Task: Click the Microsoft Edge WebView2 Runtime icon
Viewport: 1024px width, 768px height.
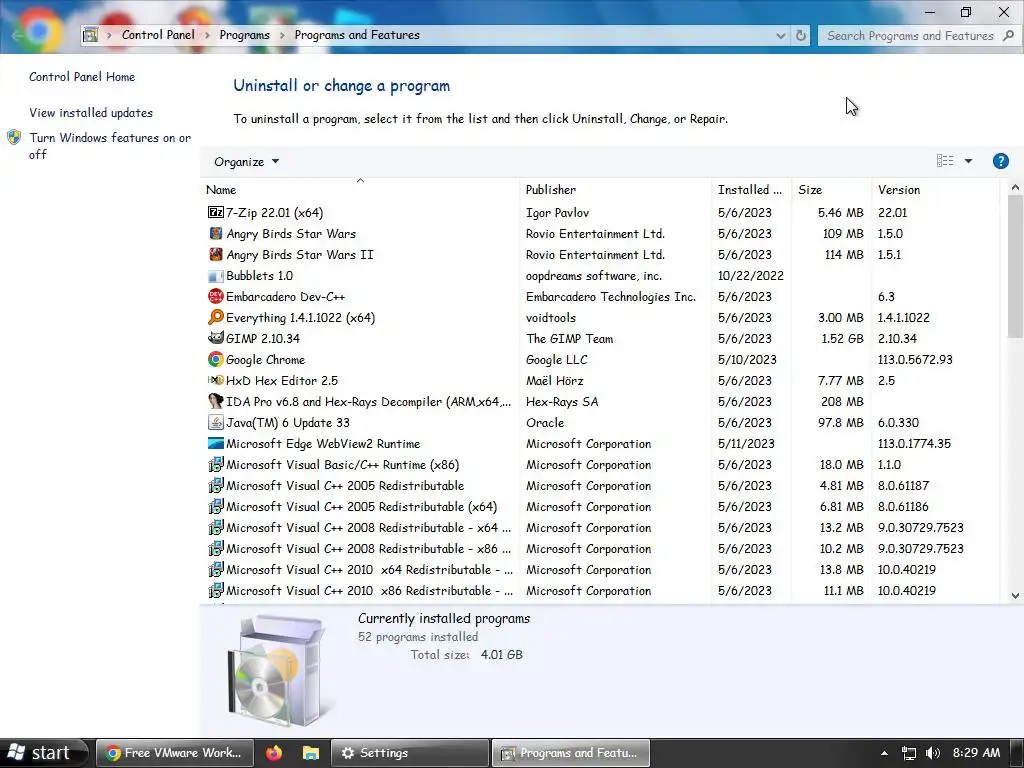Action: click(216, 443)
